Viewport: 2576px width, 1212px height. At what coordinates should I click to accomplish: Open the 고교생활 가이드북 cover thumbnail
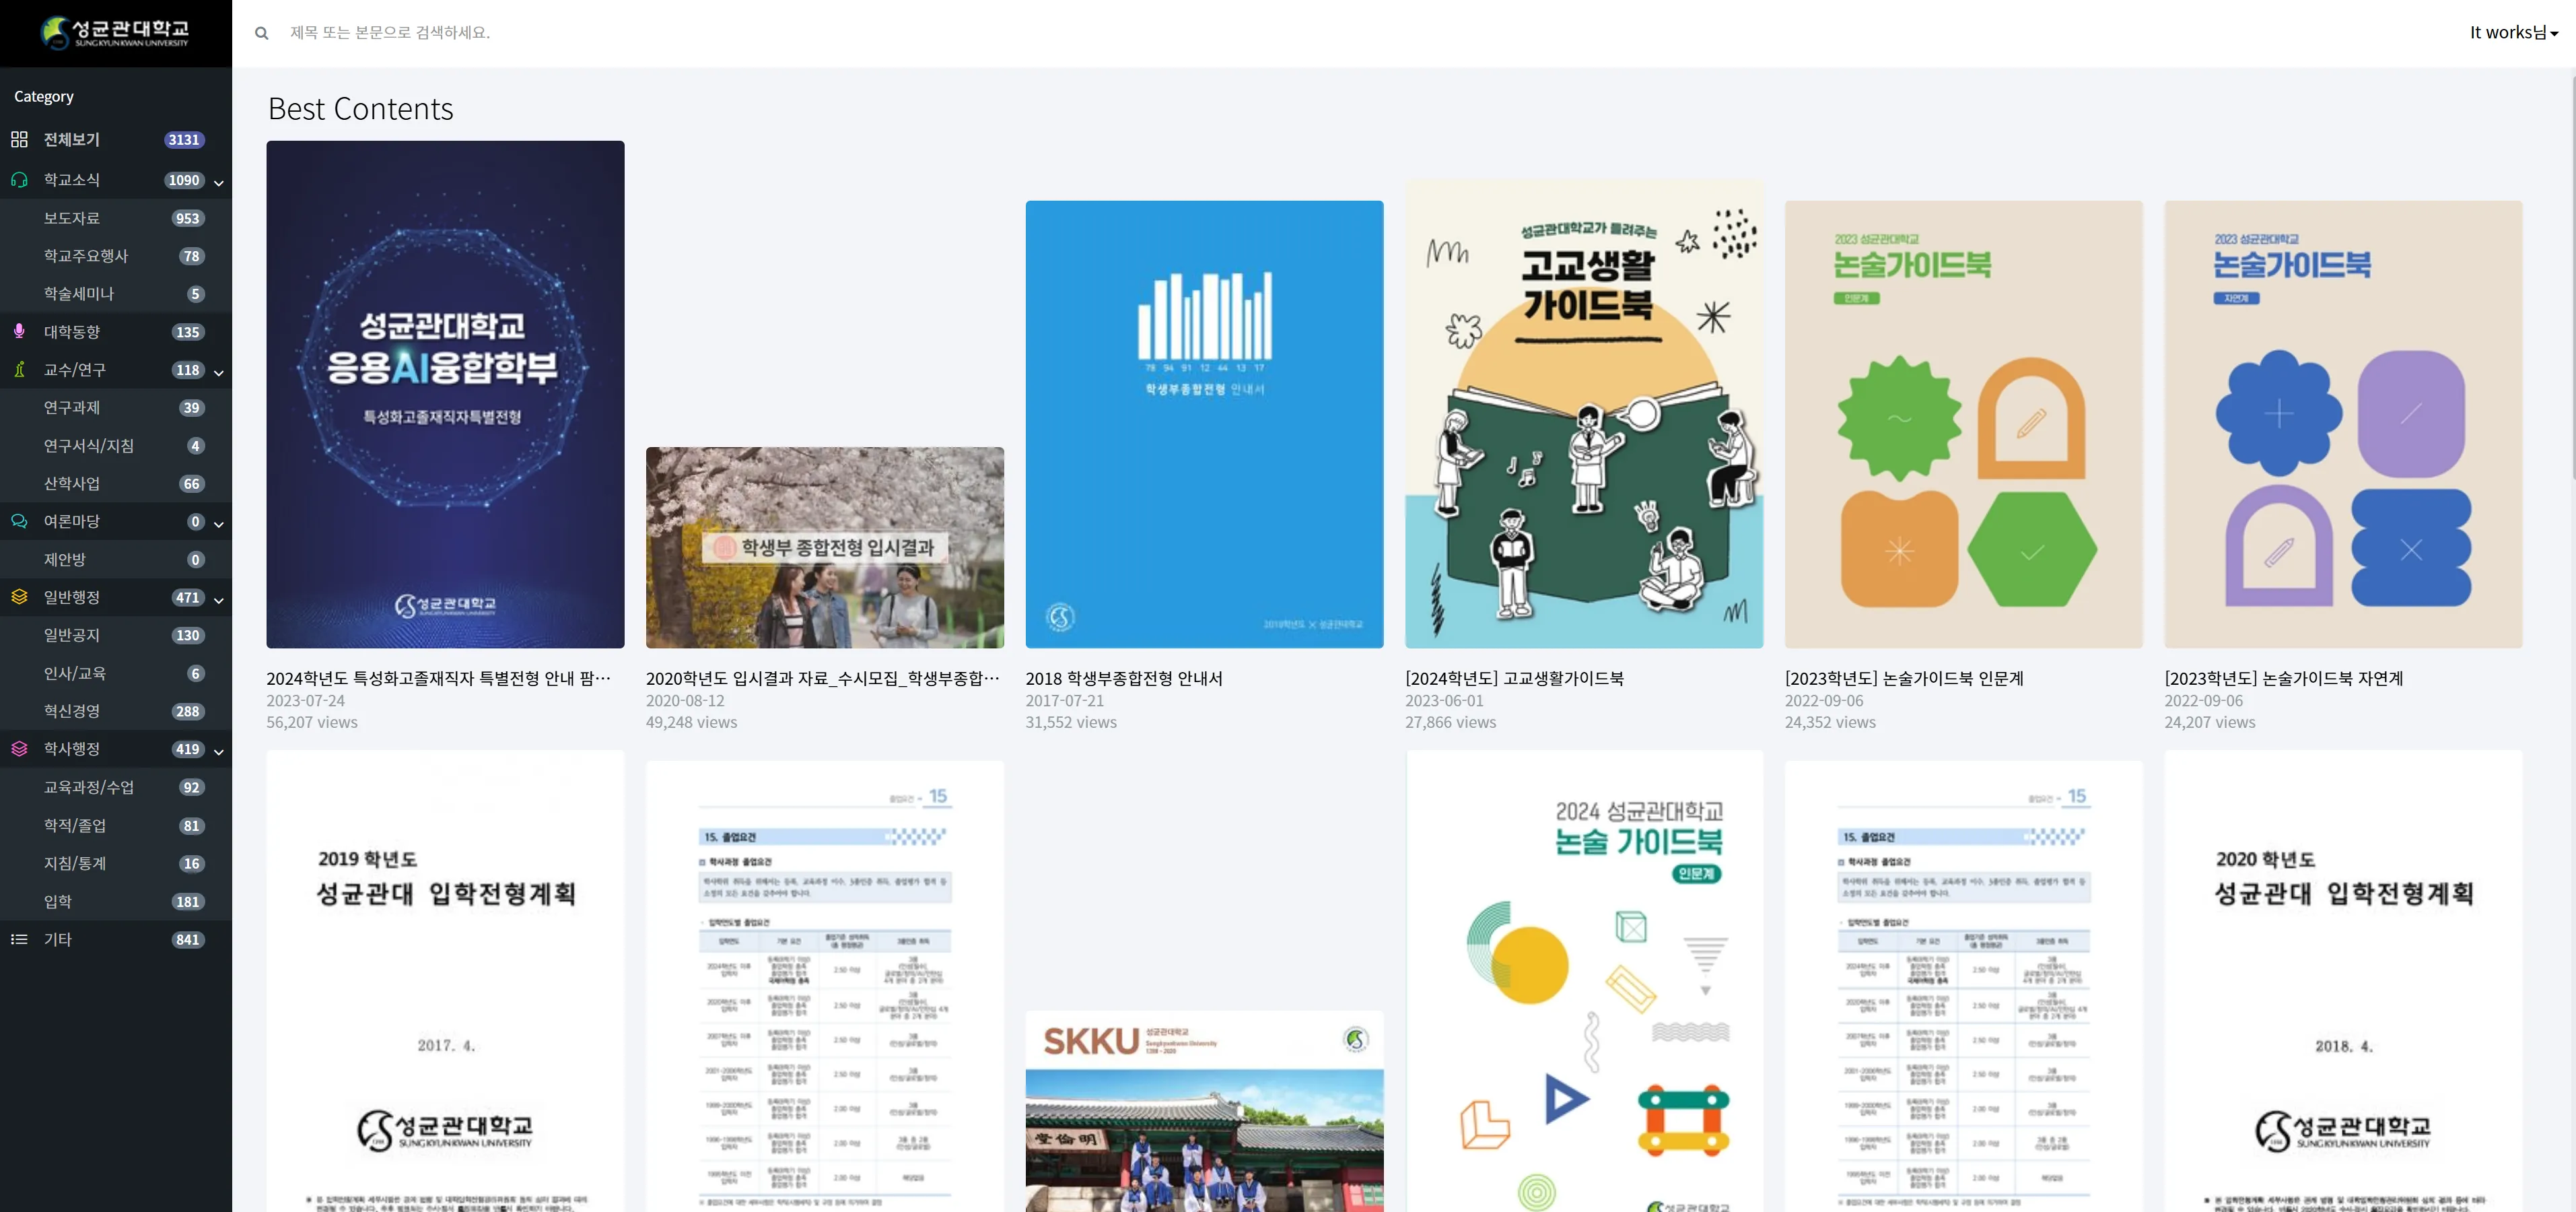click(1584, 414)
